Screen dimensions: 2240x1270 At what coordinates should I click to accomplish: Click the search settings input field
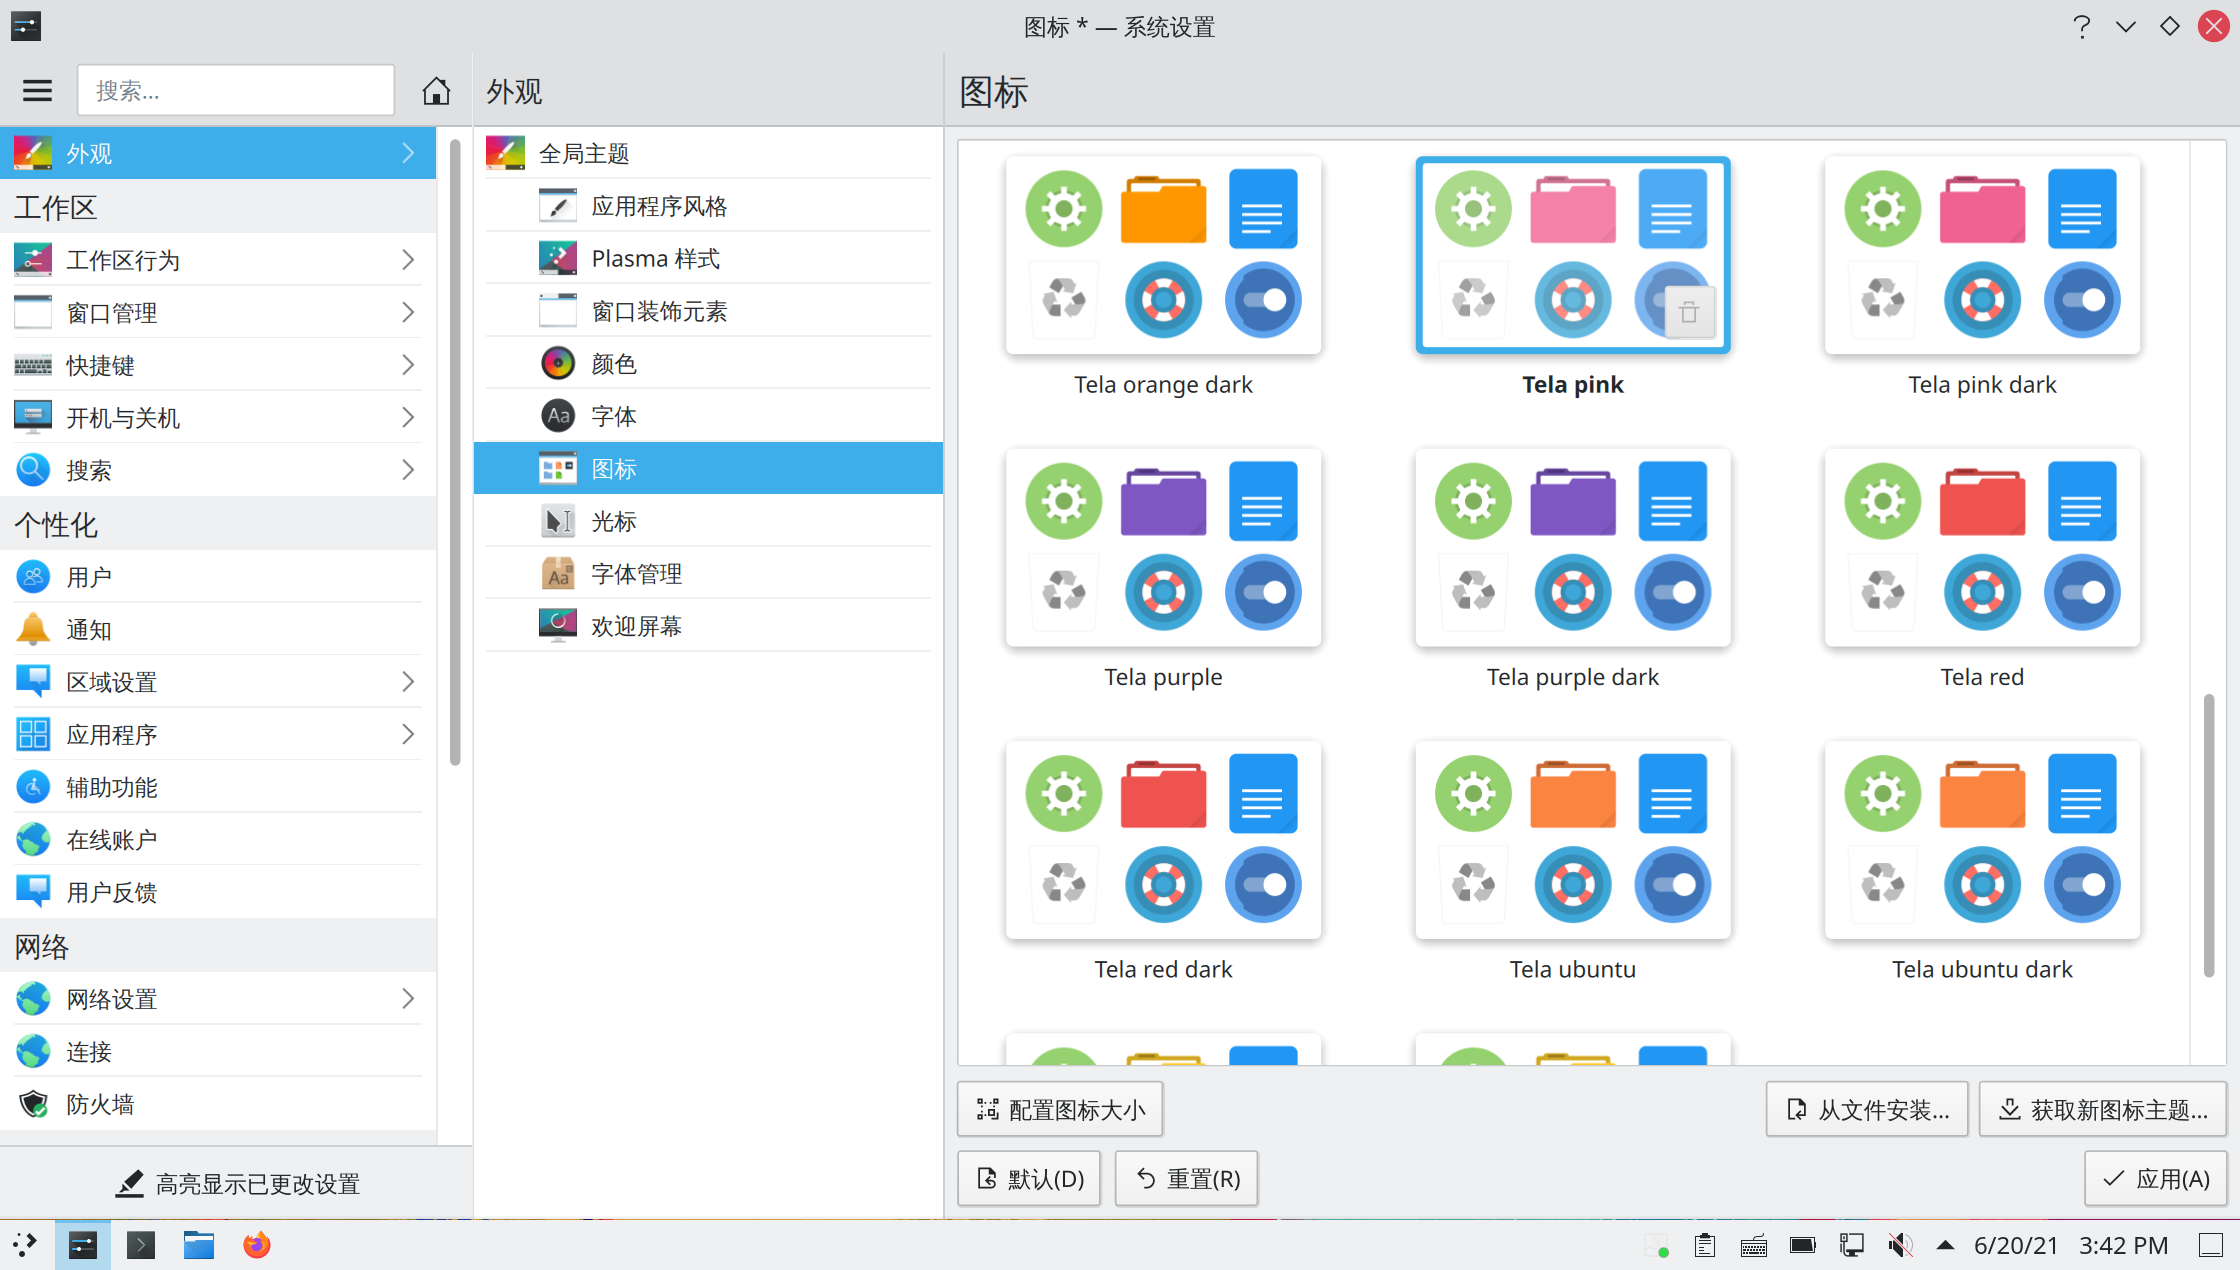click(x=236, y=91)
